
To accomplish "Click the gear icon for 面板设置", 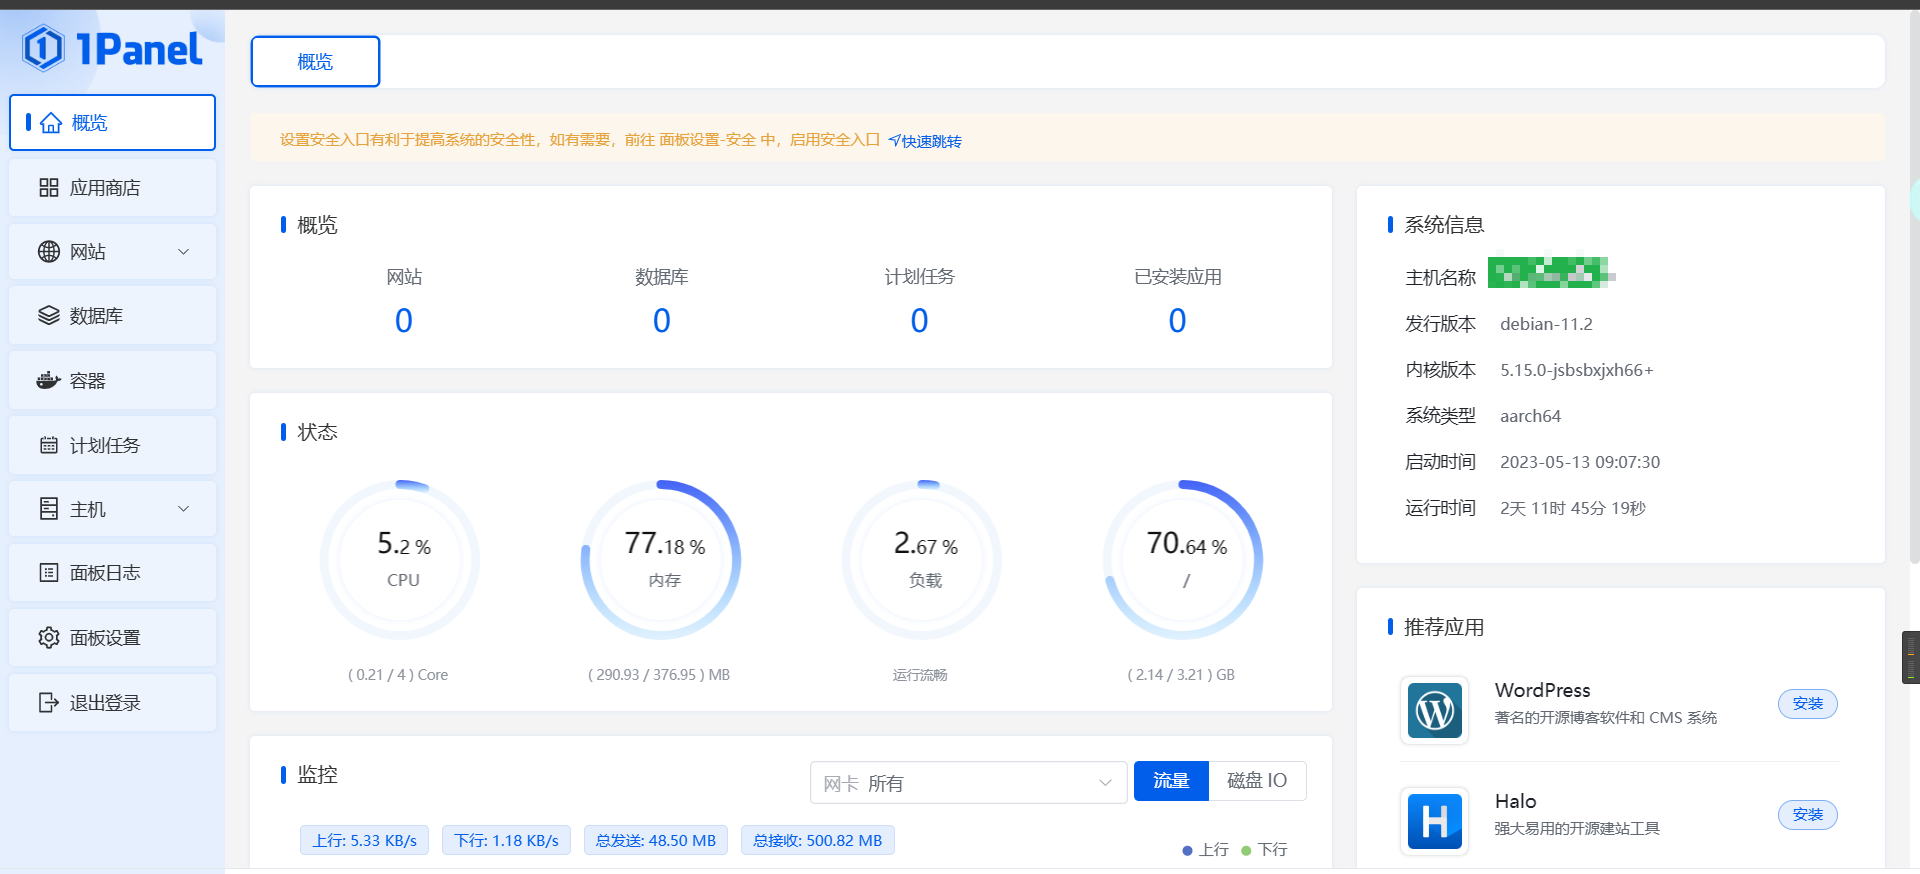I will (49, 638).
